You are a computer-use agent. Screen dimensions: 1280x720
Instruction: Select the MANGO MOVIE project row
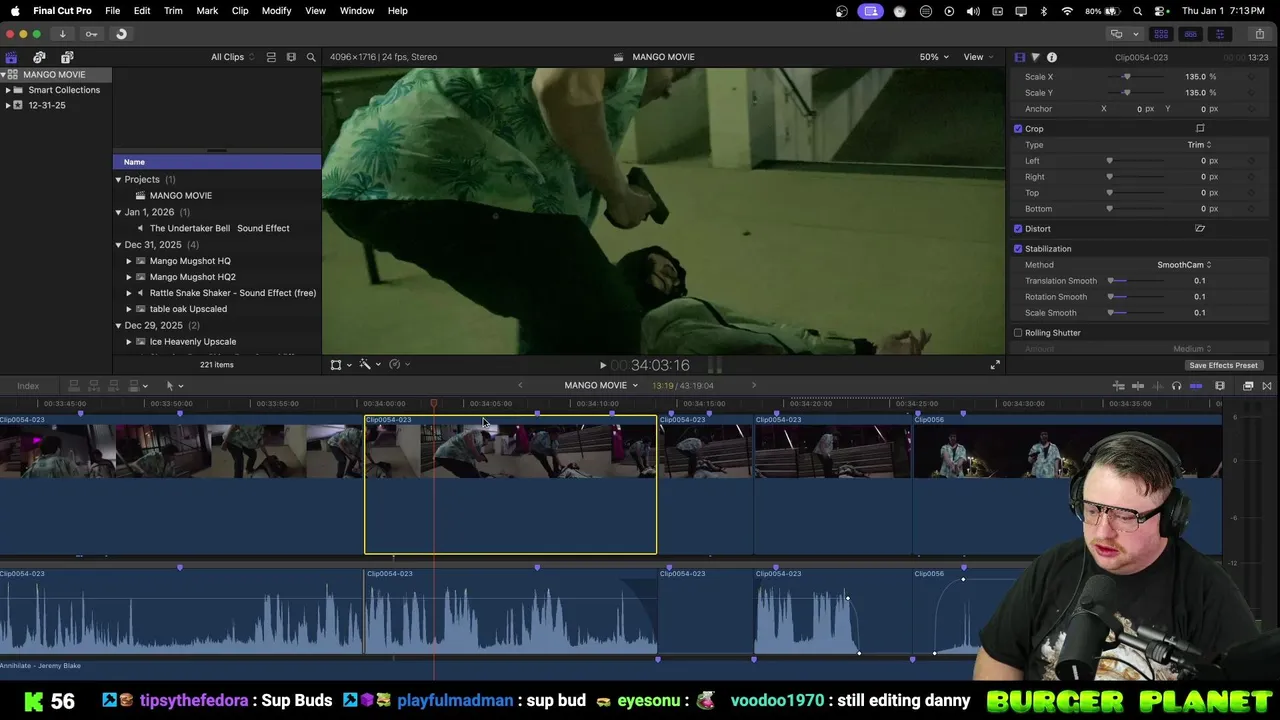pyautogui.click(x=217, y=196)
